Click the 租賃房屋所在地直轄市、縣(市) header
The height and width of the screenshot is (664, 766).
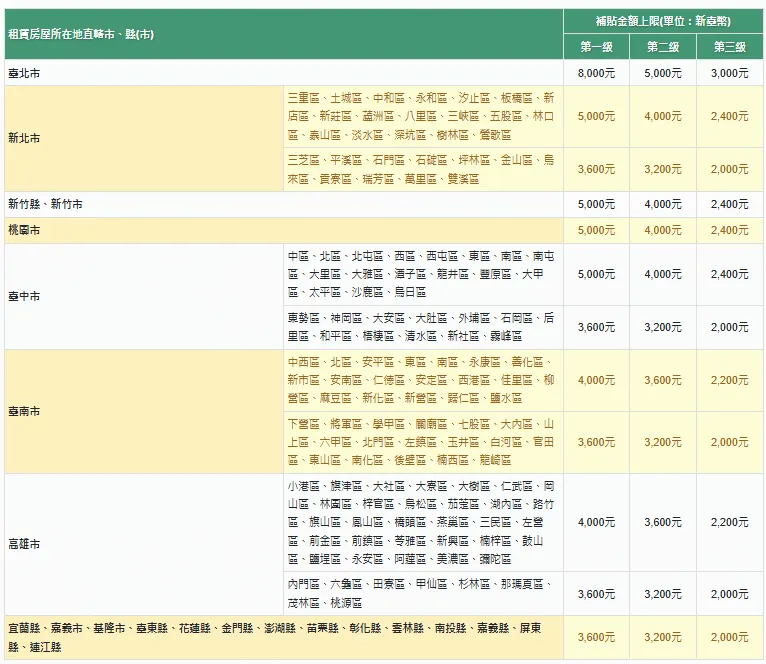81,33
